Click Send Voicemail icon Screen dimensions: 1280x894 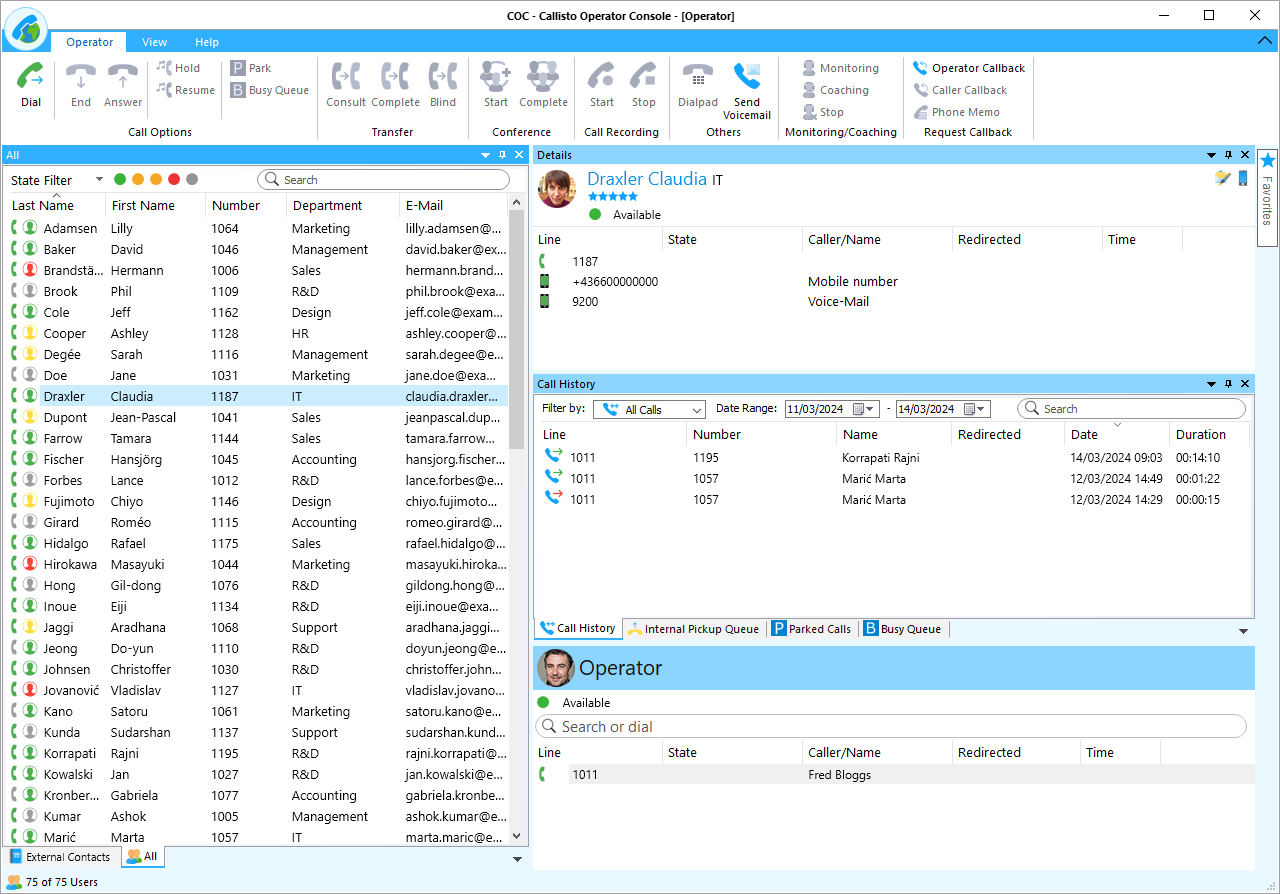pos(747,77)
